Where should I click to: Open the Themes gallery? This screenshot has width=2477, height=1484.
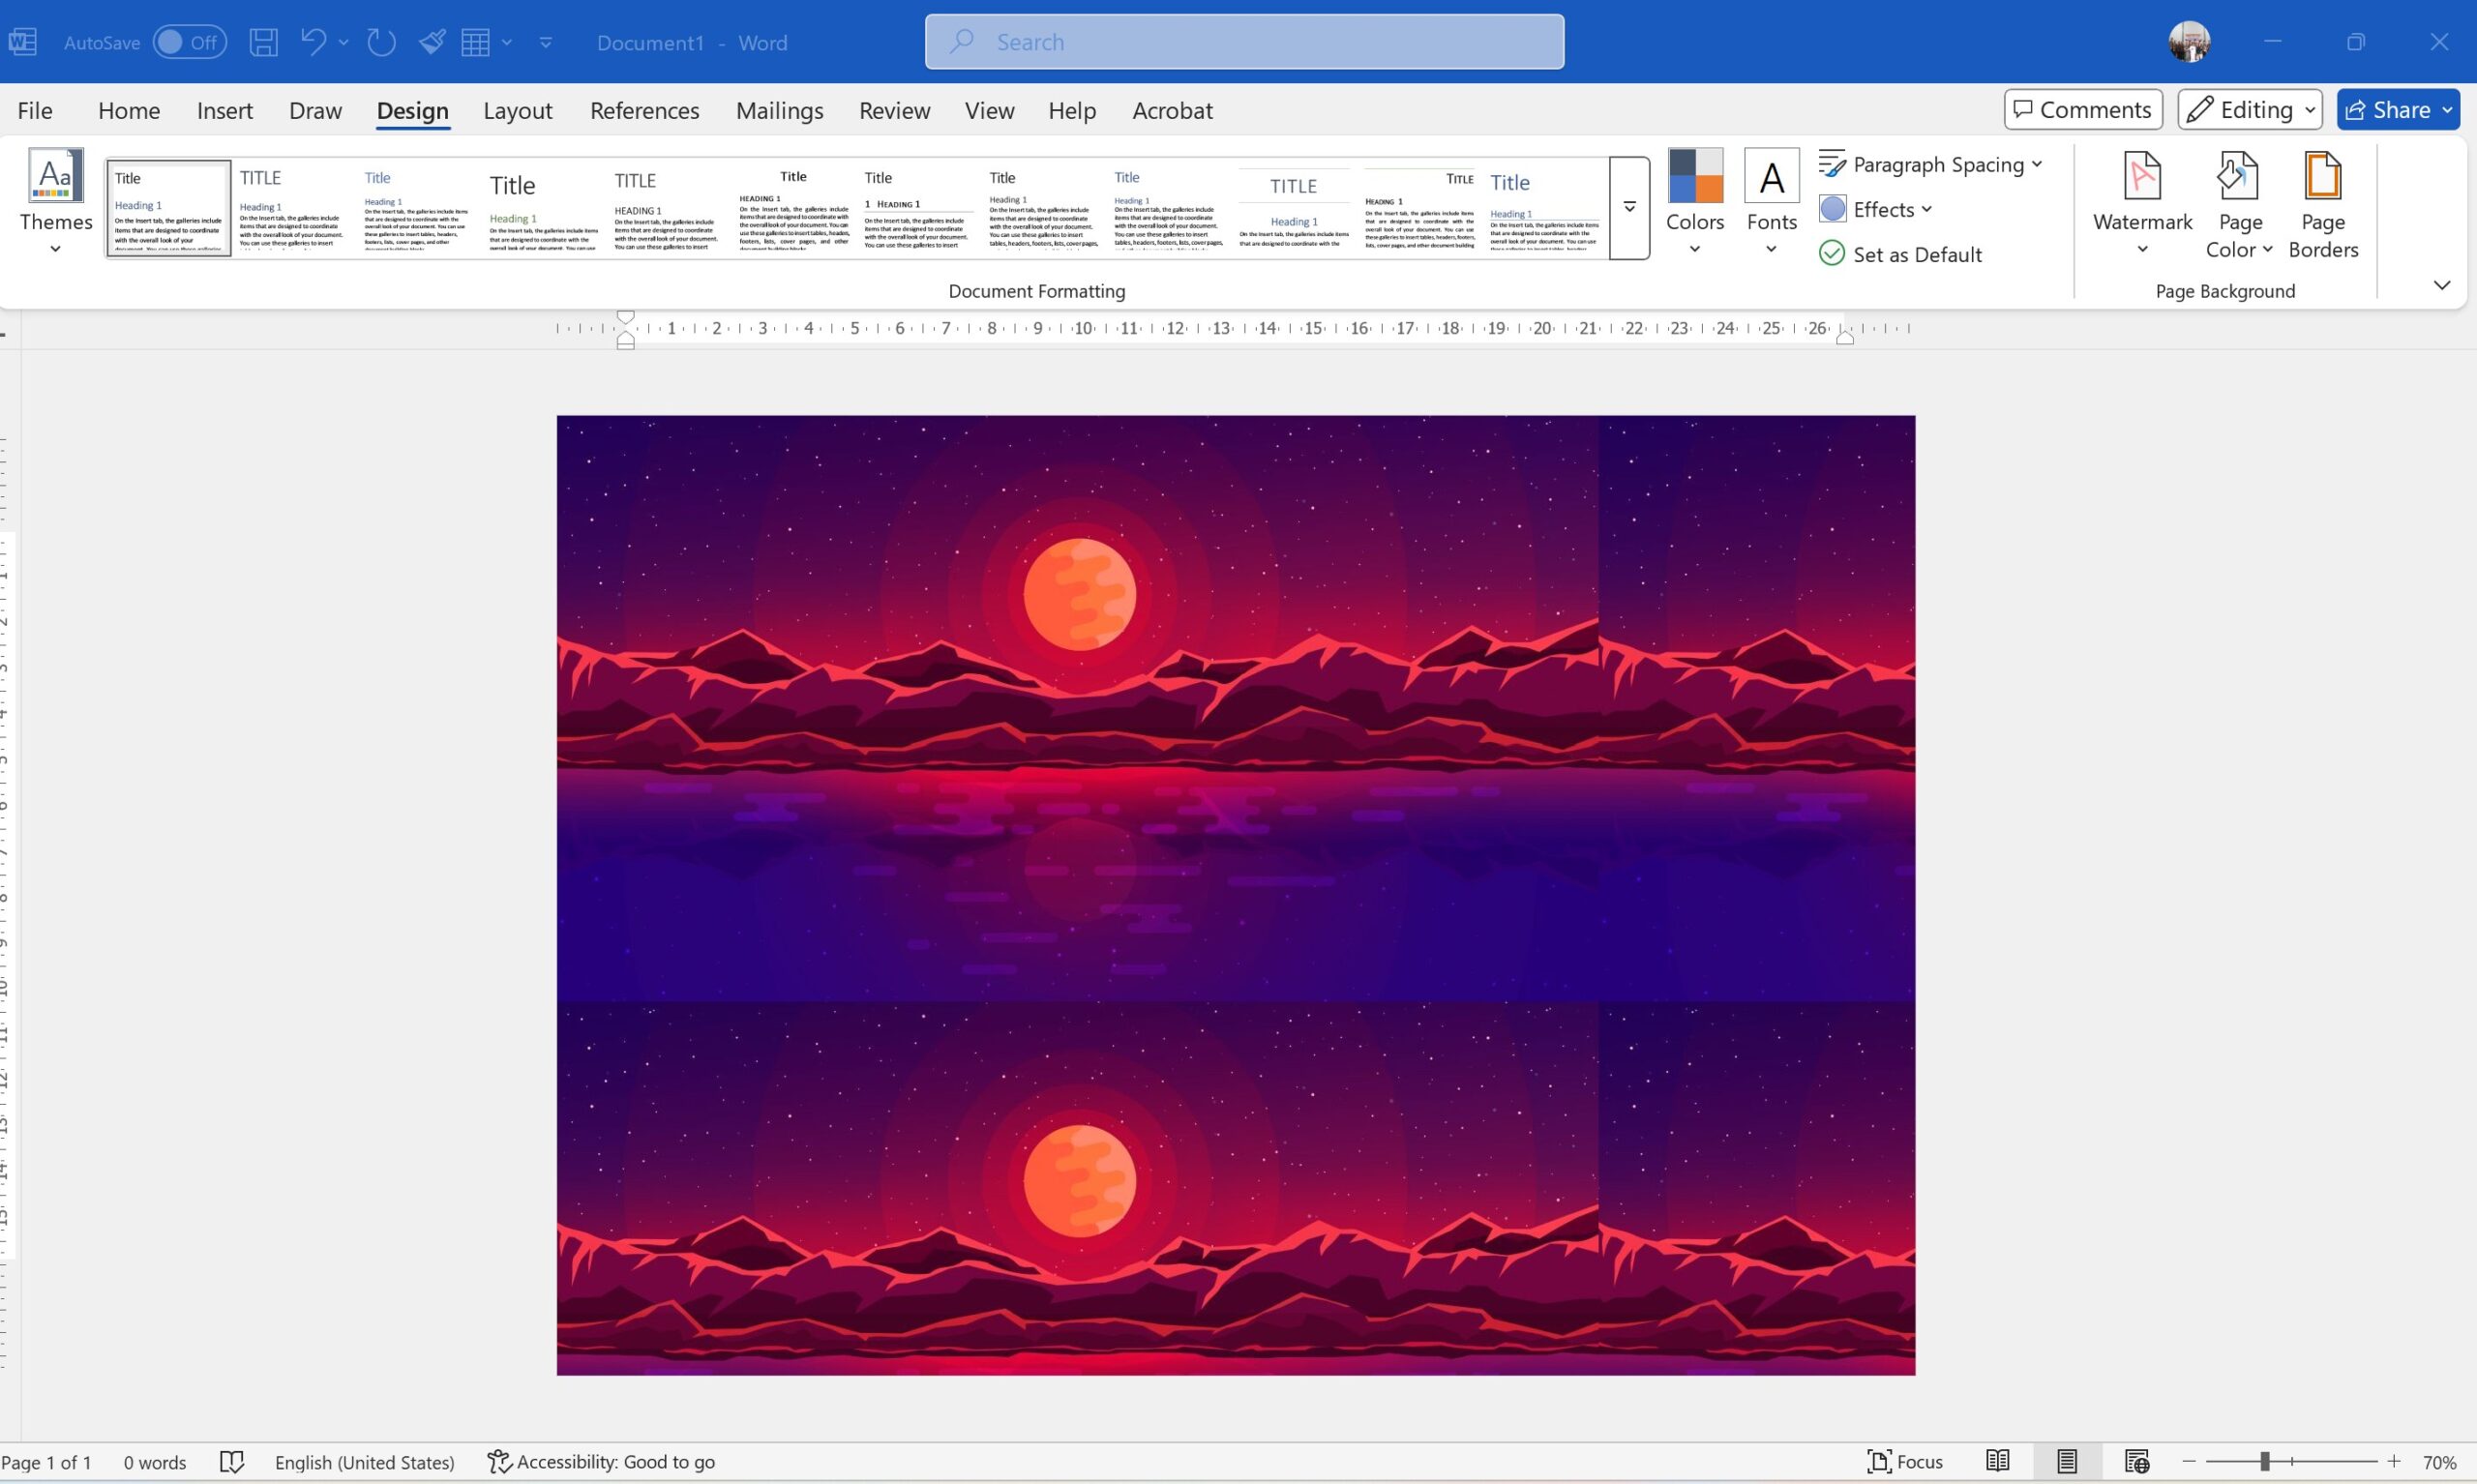[x=54, y=201]
